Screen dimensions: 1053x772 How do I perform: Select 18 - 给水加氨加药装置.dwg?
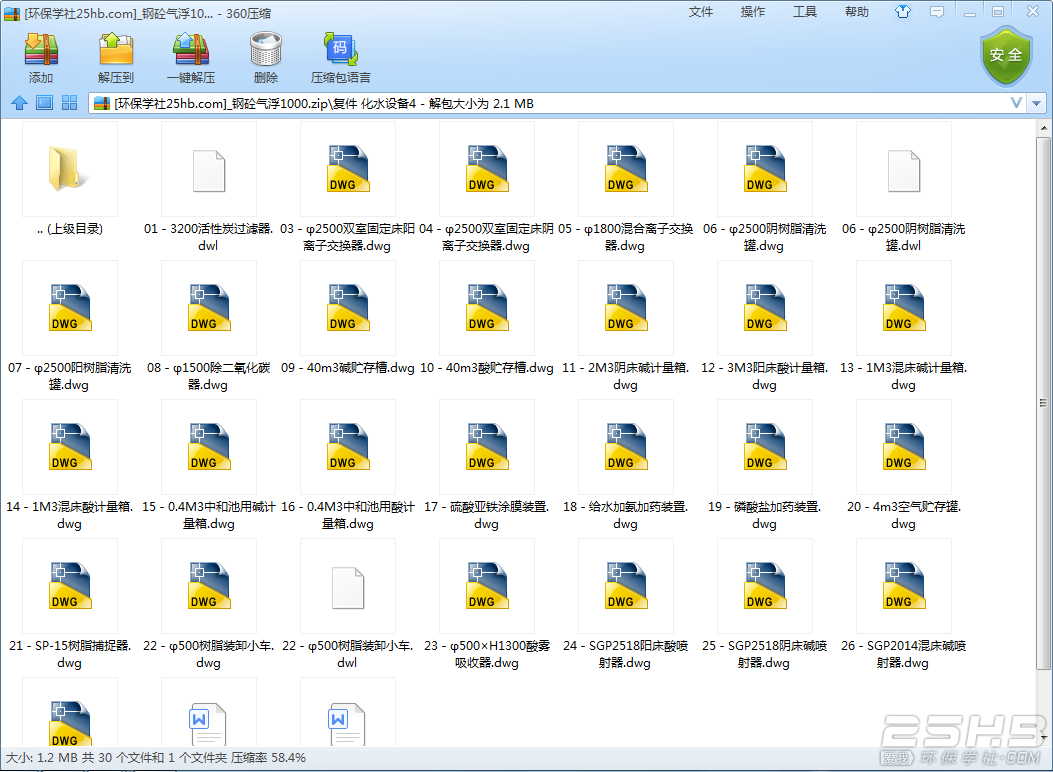[625, 465]
